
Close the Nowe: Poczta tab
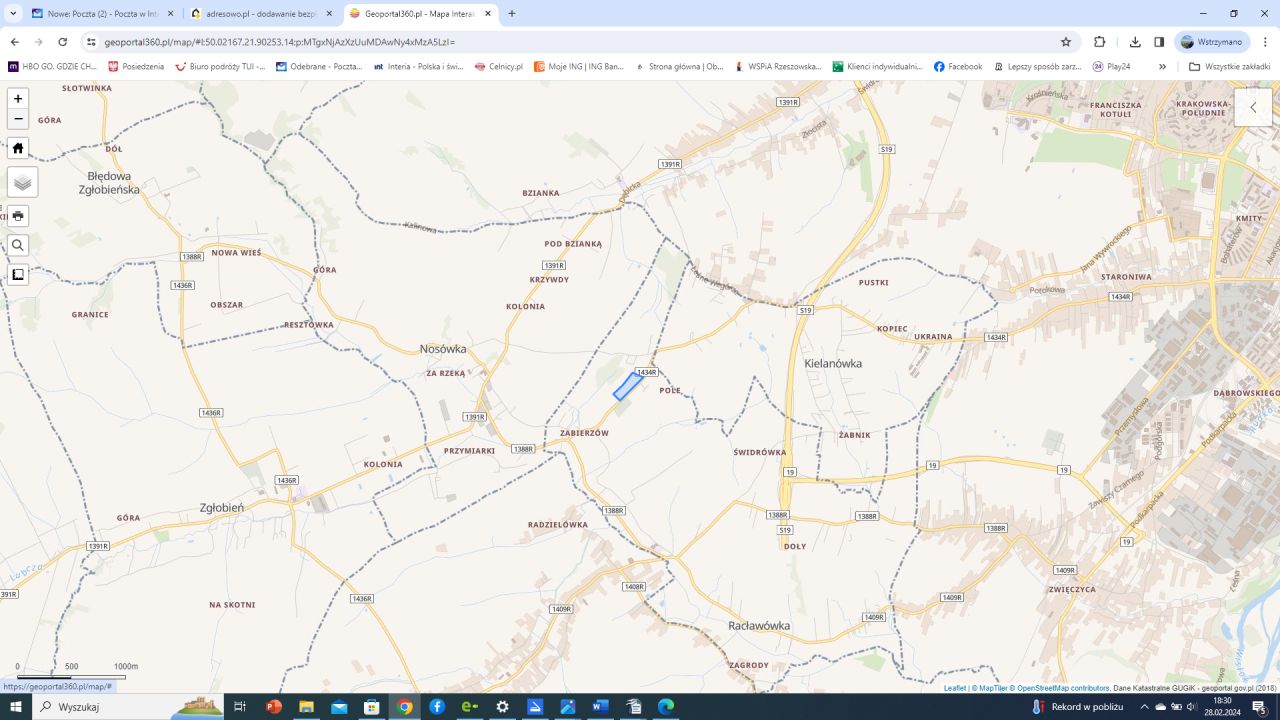(x=170, y=14)
